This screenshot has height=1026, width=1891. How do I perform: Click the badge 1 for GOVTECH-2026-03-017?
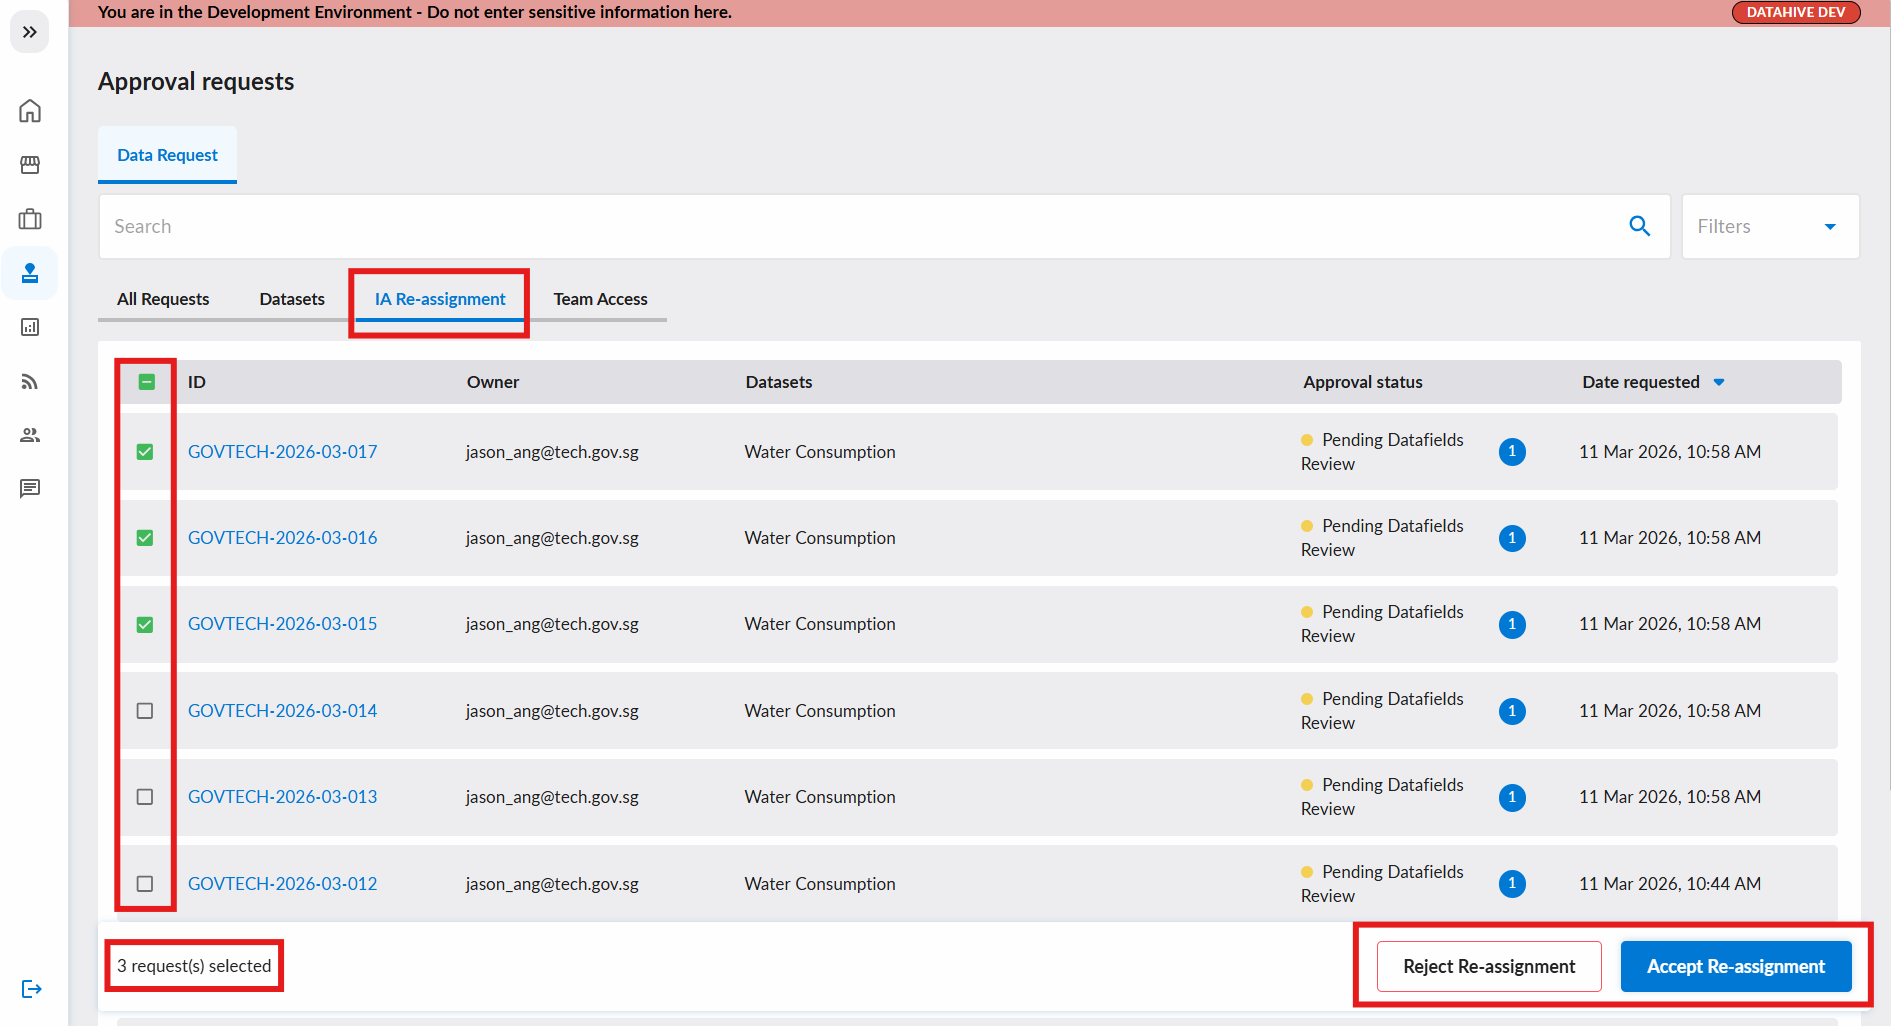click(x=1512, y=452)
